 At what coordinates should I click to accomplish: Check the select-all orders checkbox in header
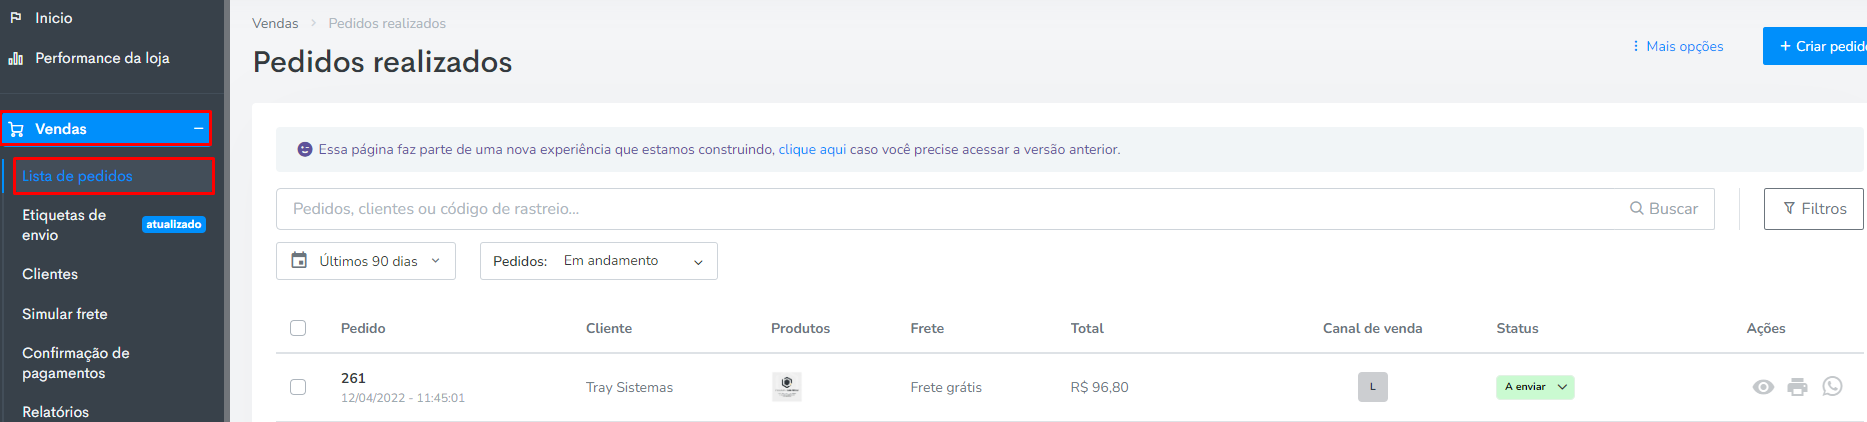[298, 328]
